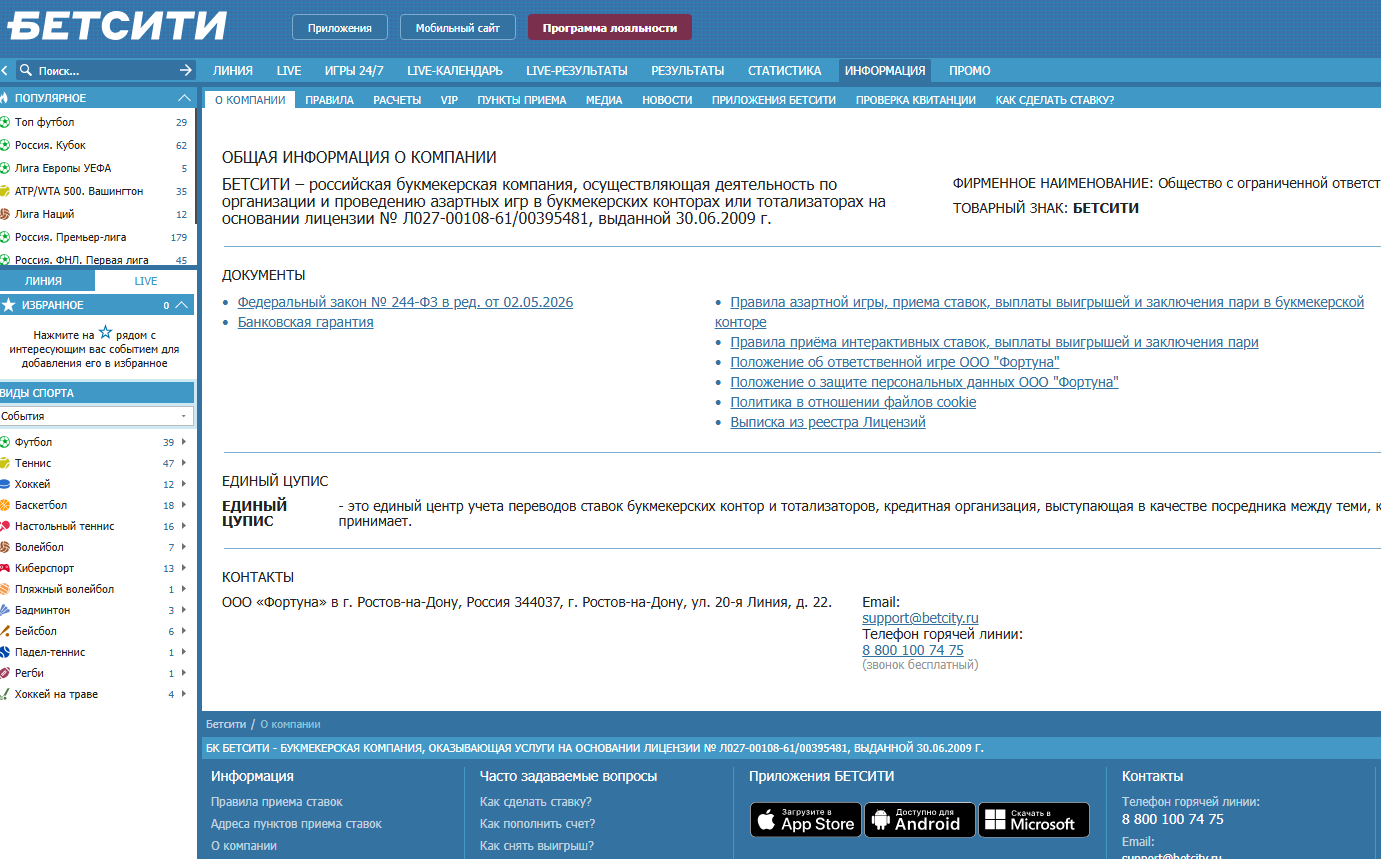Click the Футбол sport icon
This screenshot has height=859, width=1381.
pyautogui.click(x=5, y=442)
